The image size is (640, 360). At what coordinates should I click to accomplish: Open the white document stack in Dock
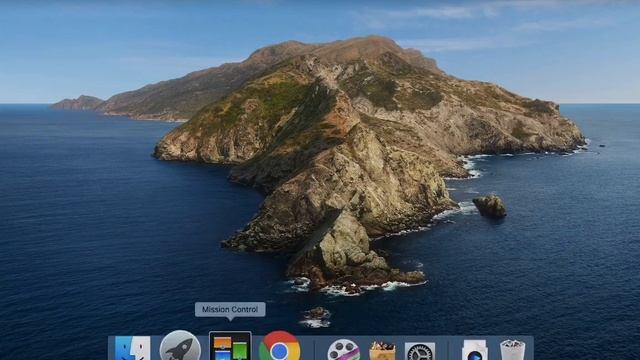(x=475, y=350)
